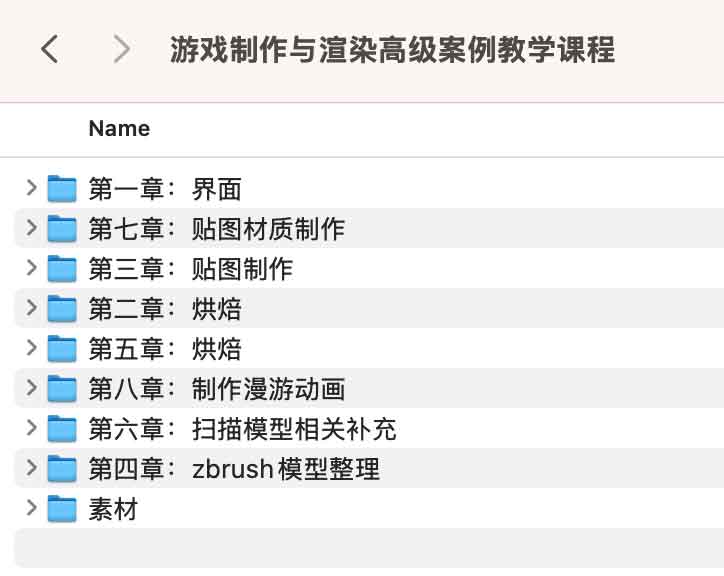
Task: Expand the 第四章:zbrush模型整理 folder
Action: click(31, 467)
